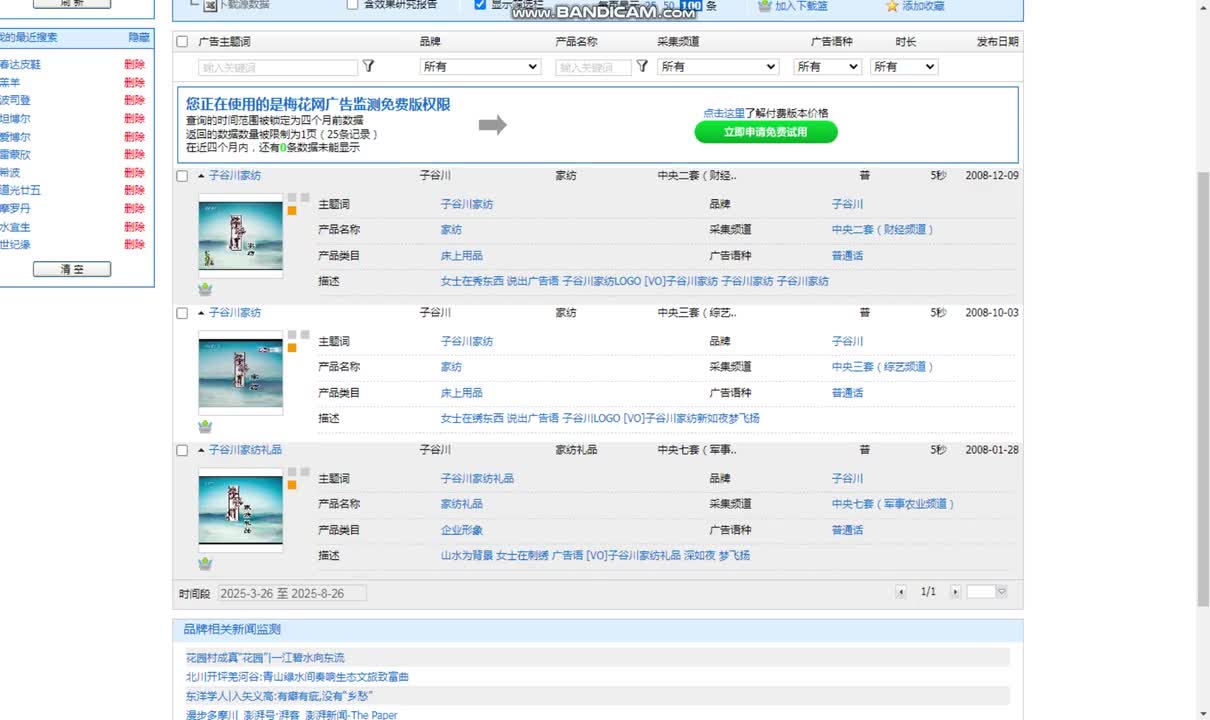The height and width of the screenshot is (720, 1210).
Task: Check the 子谷川家纺礼品 row checkbox
Action: pyautogui.click(x=182, y=450)
